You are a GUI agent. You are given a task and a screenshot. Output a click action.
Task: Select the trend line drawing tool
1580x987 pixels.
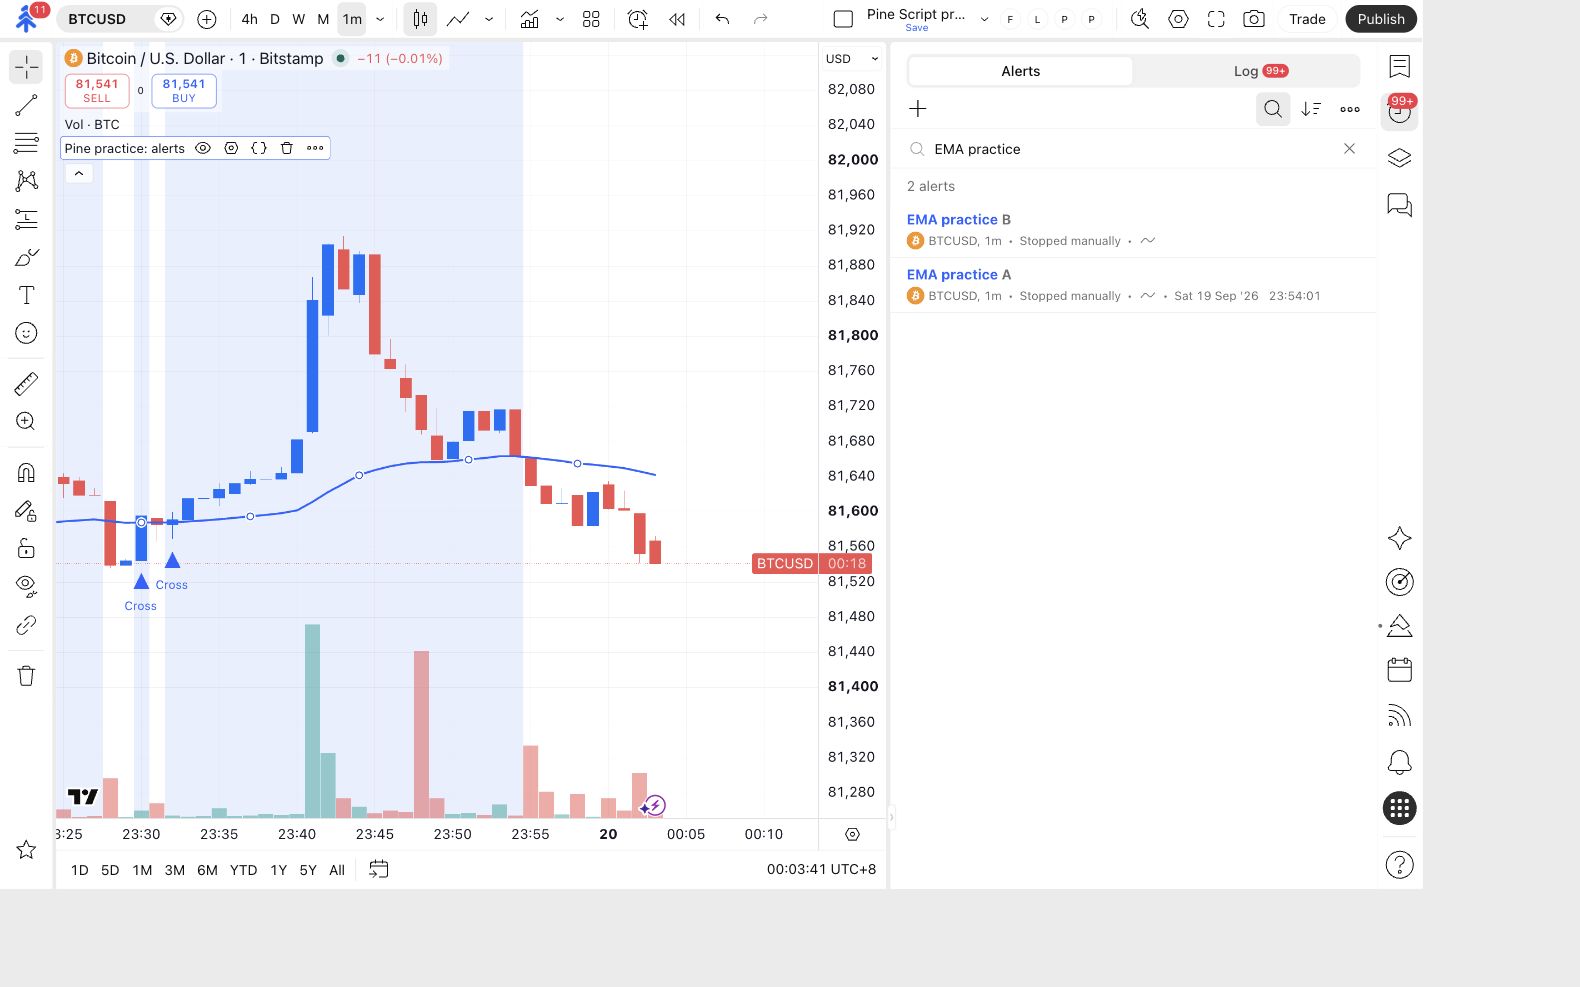26,105
